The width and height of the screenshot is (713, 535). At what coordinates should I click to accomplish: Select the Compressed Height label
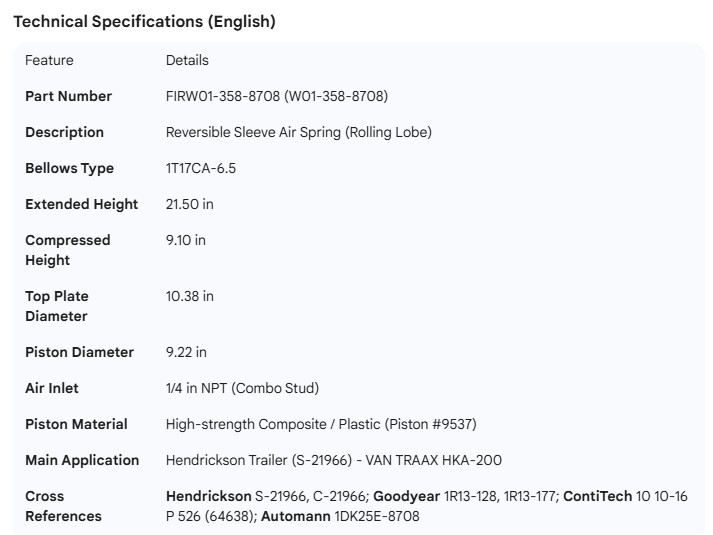click(x=67, y=250)
